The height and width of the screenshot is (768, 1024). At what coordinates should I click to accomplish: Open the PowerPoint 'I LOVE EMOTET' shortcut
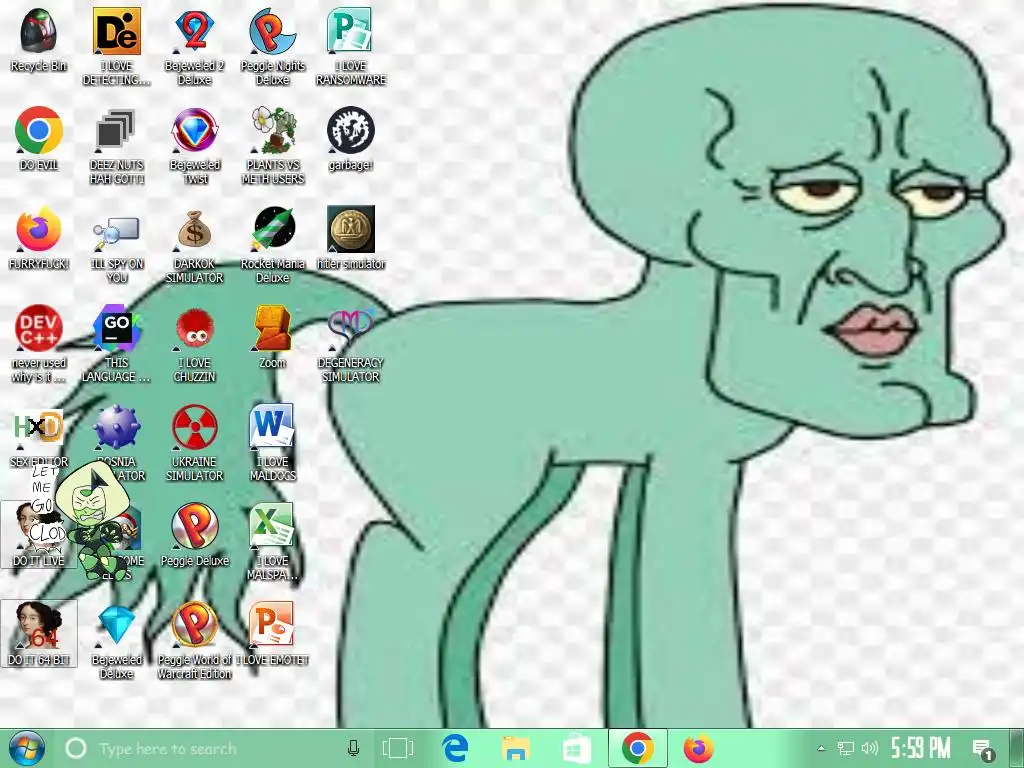[x=272, y=633]
